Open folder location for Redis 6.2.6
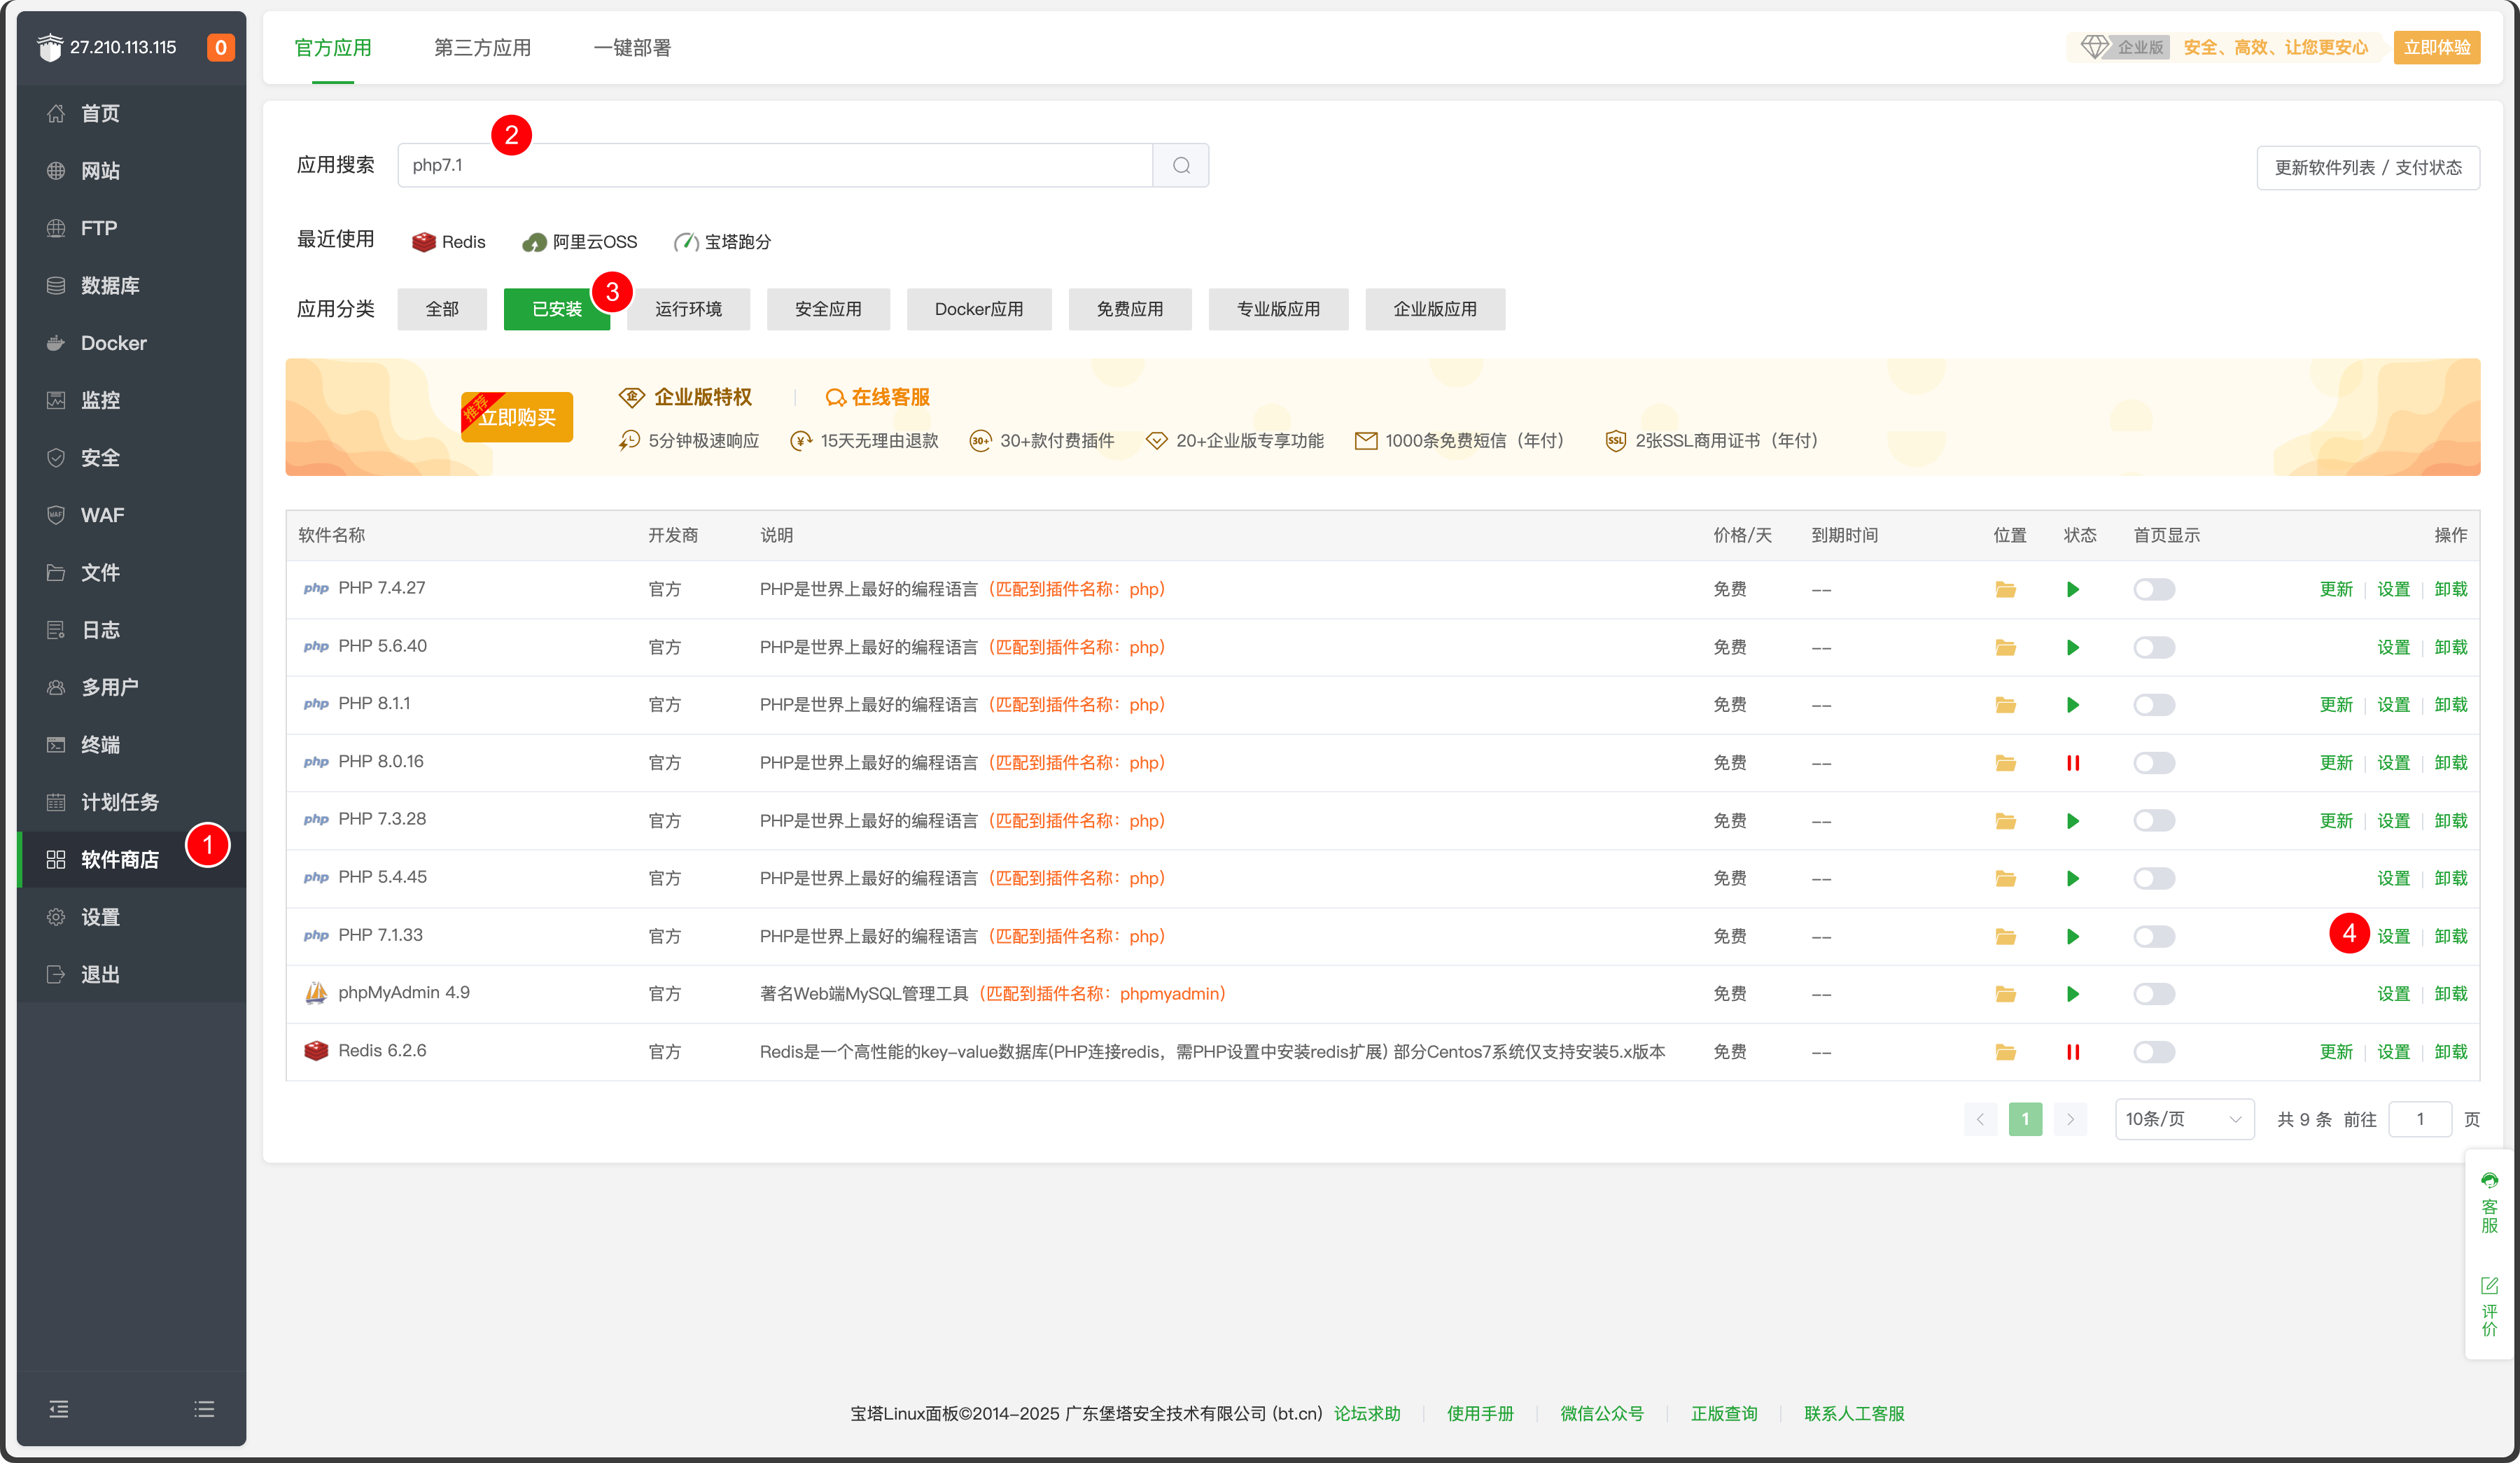Image resolution: width=2520 pixels, height=1463 pixels. tap(2005, 1052)
